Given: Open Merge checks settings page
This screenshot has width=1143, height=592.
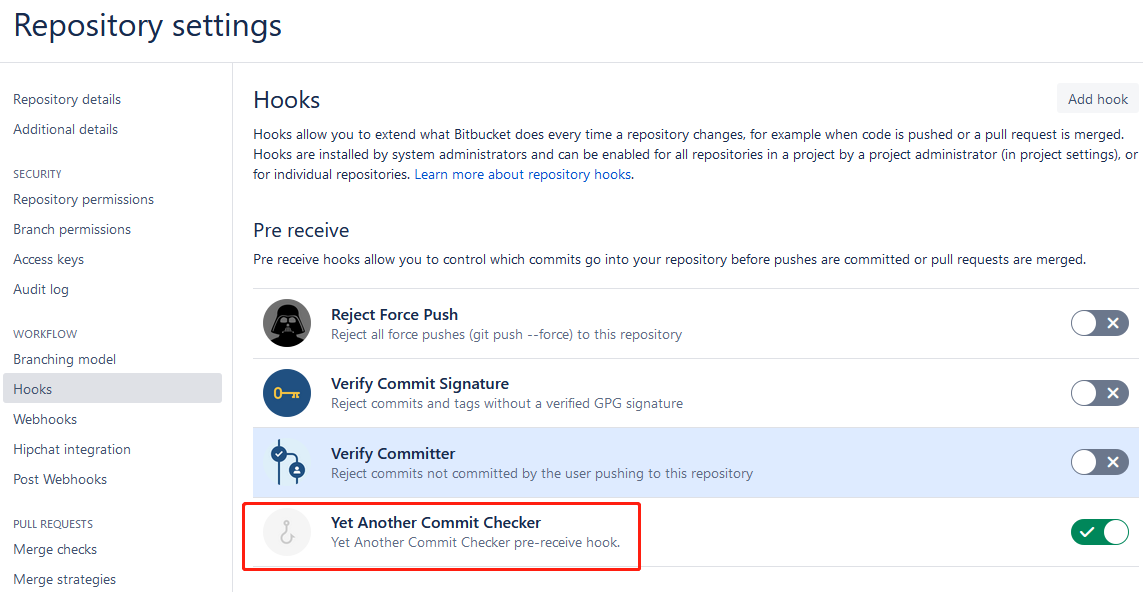Looking at the screenshot, I should click(55, 549).
